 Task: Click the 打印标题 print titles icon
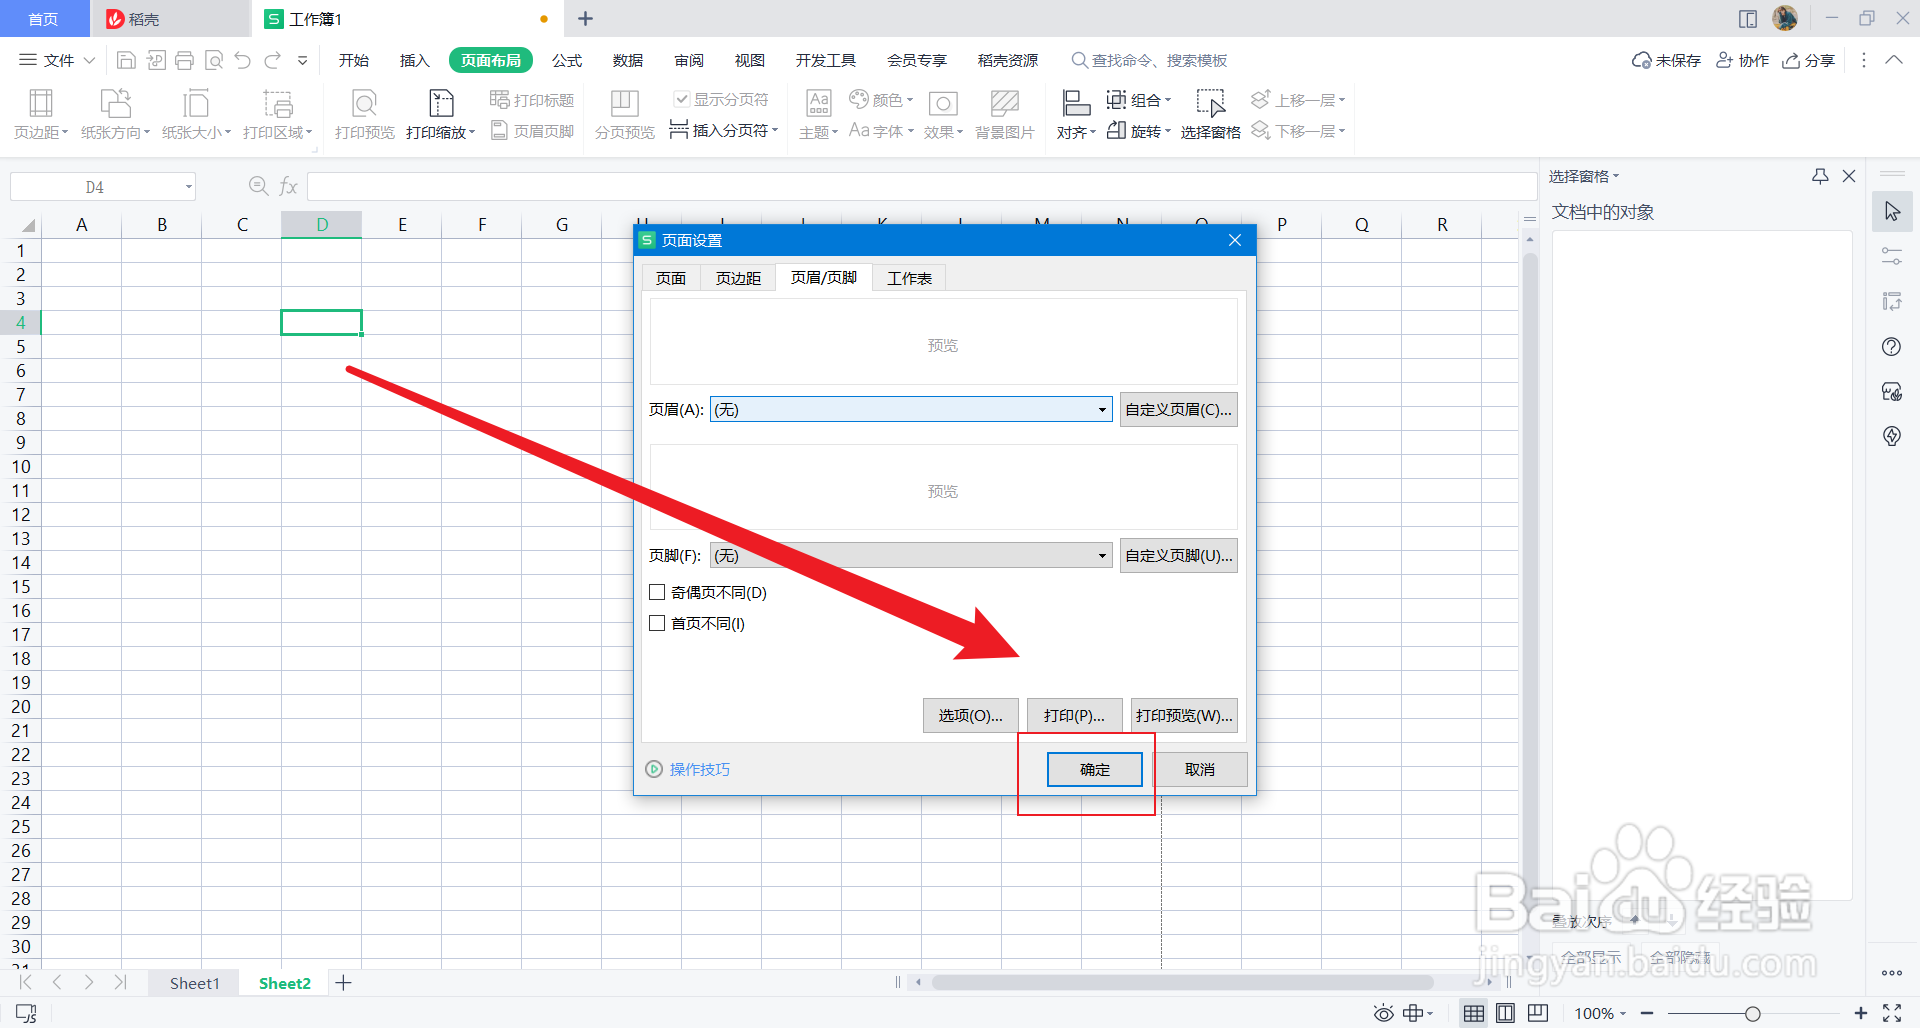tap(532, 100)
